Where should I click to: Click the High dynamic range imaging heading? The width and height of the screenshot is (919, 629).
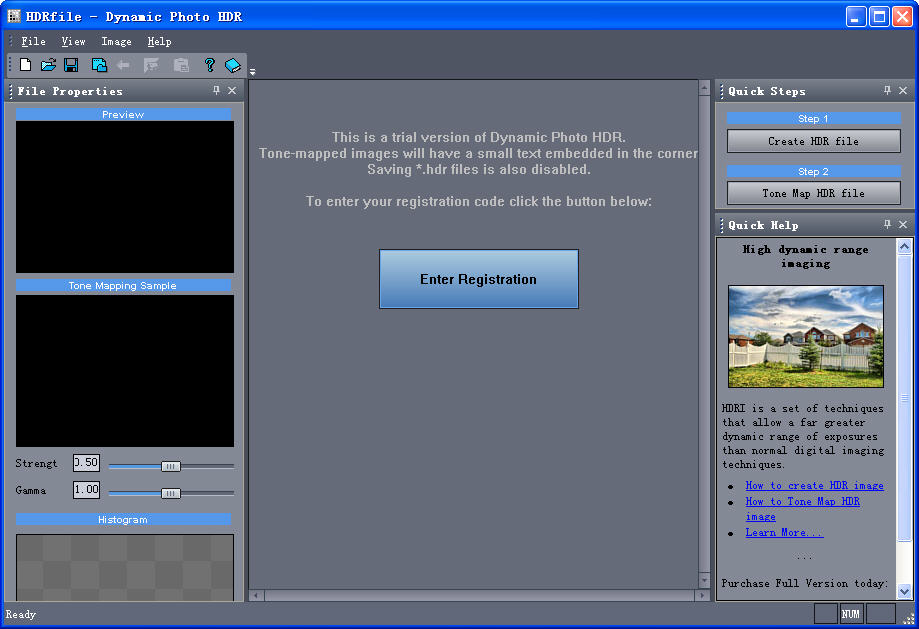pos(805,256)
